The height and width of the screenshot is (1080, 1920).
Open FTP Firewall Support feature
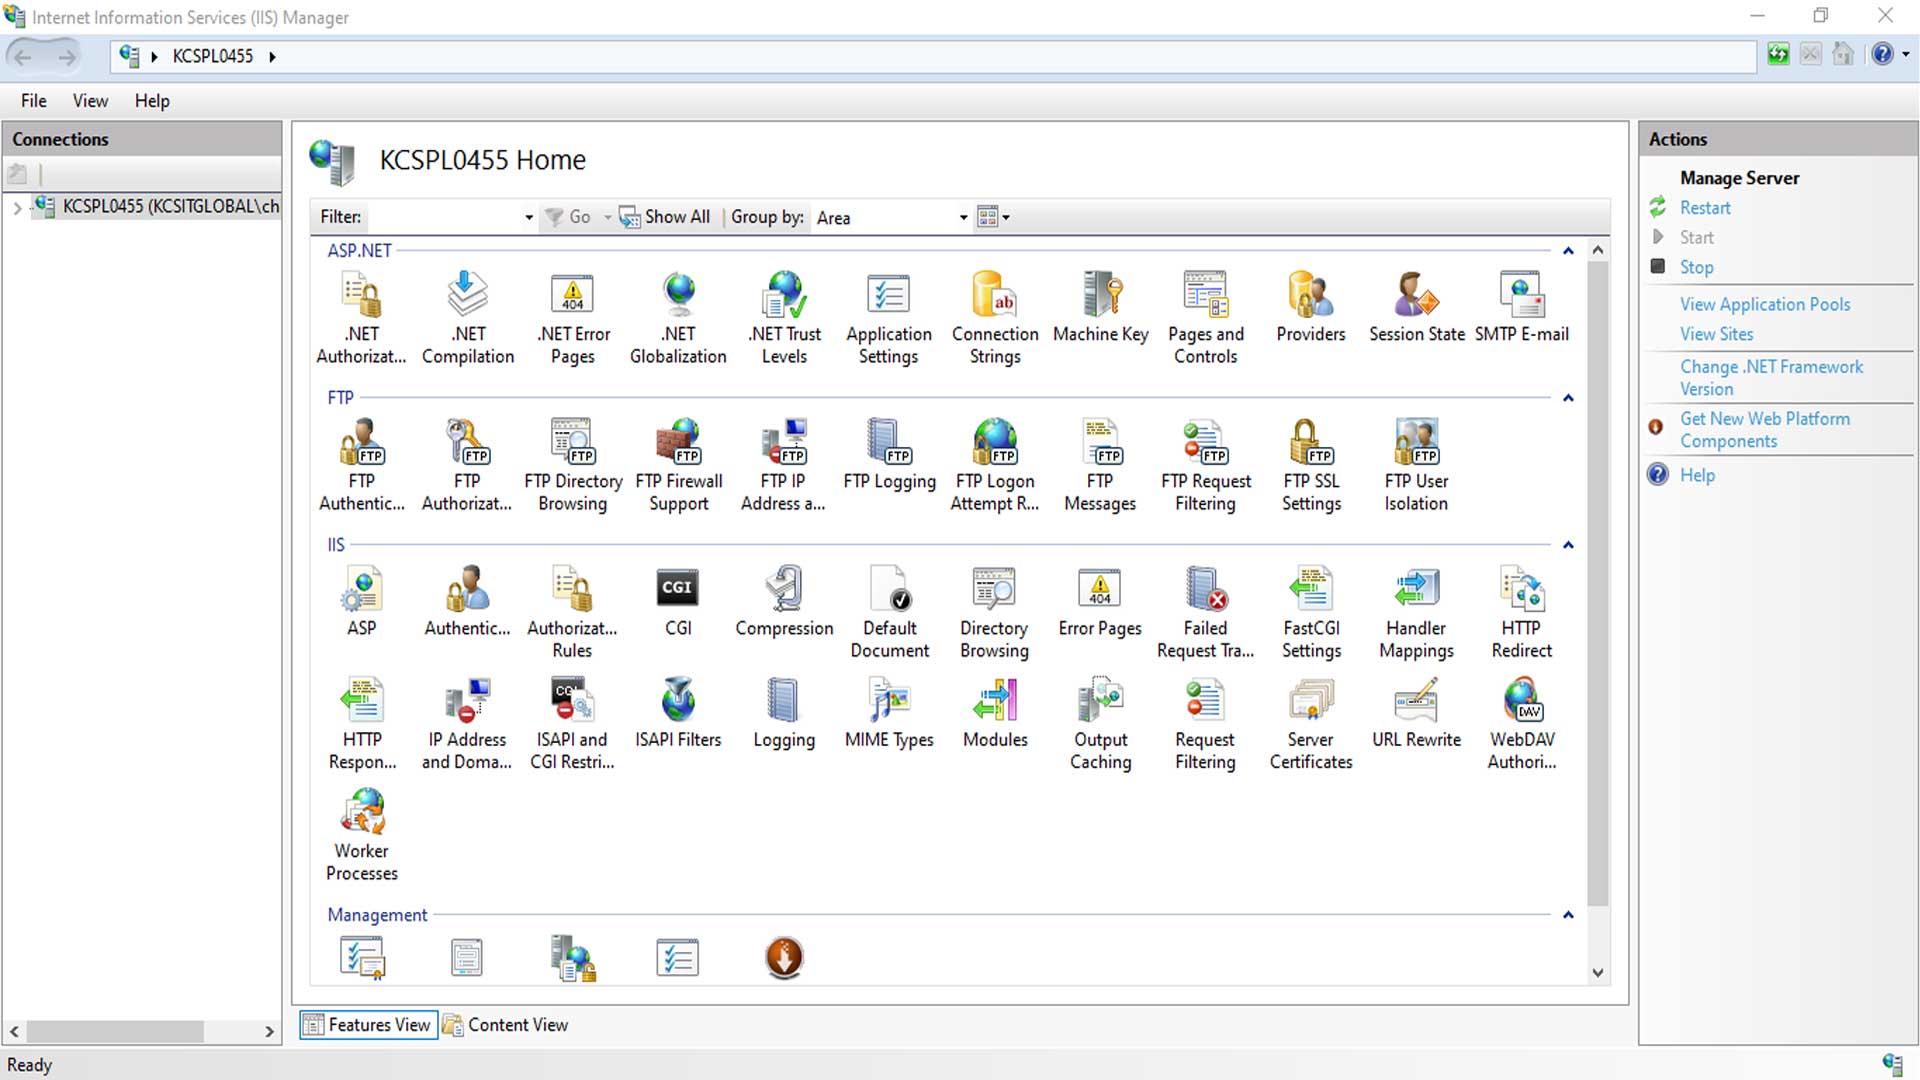(678, 465)
